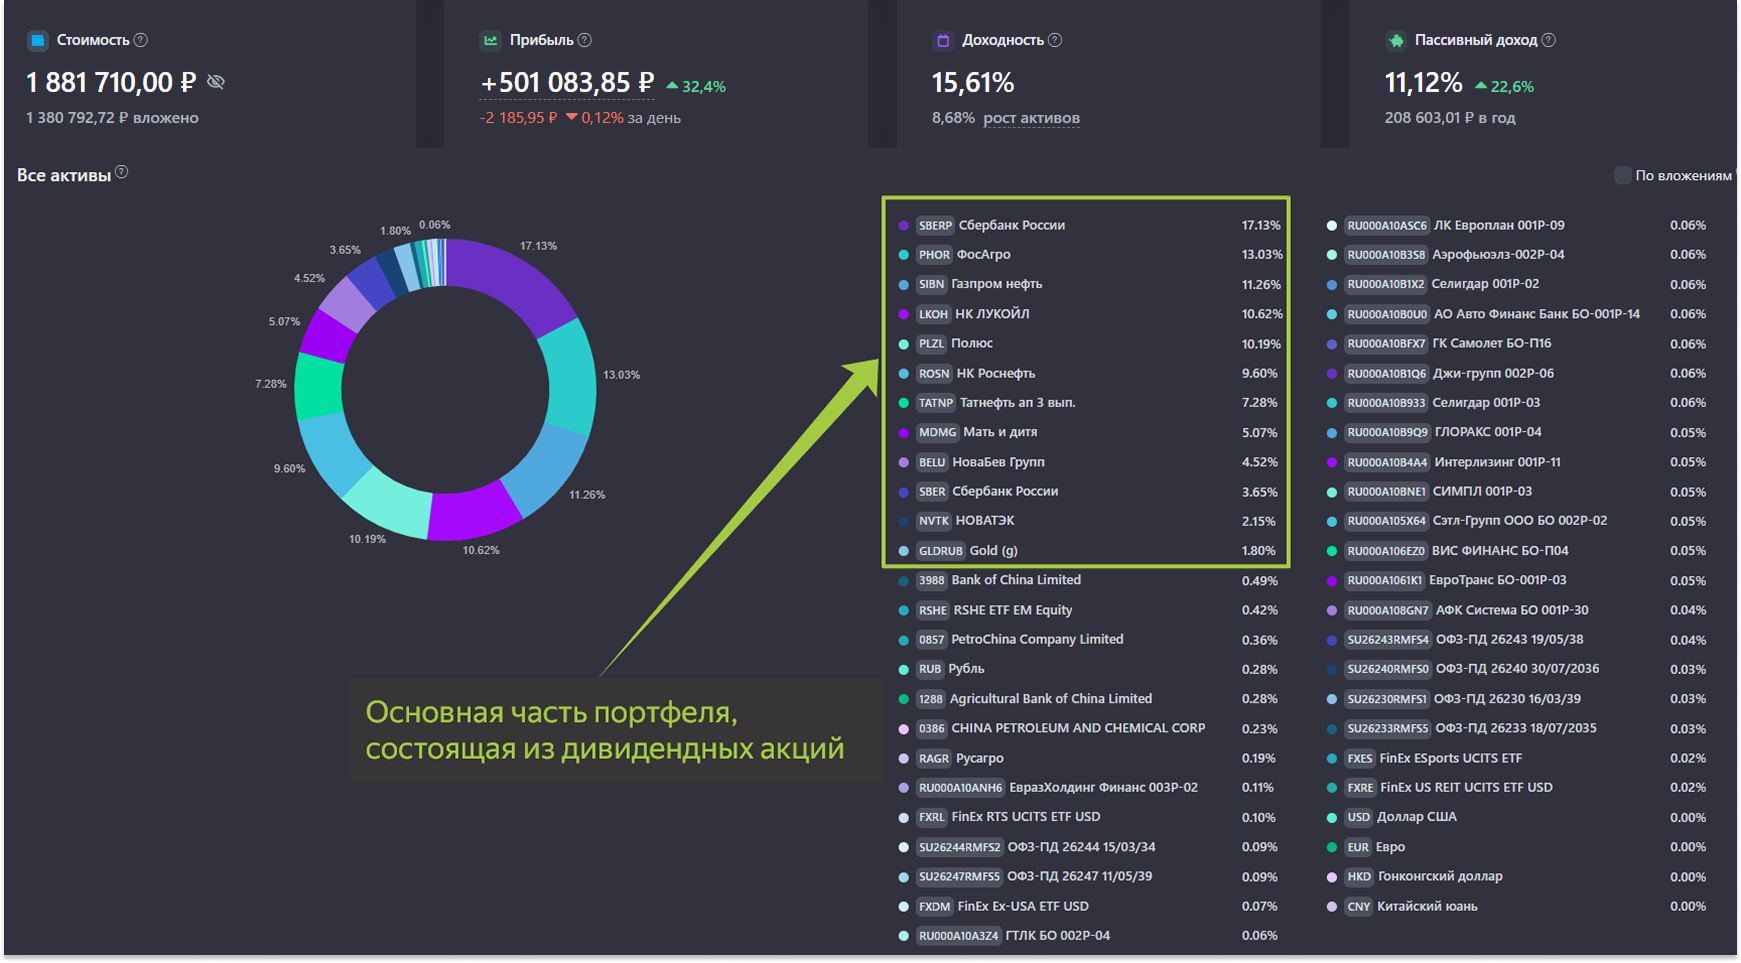Click the +501 083,85 ₽ profit value
The width and height of the screenshot is (1741, 963).
(x=567, y=82)
